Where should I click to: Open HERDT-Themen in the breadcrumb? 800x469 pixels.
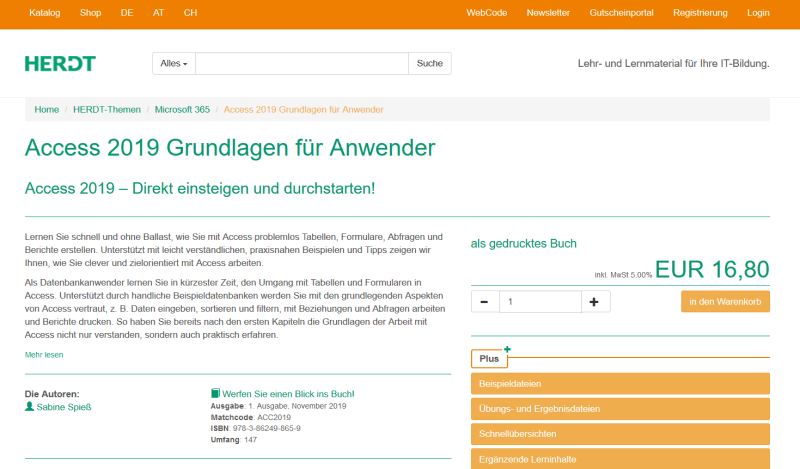click(107, 109)
